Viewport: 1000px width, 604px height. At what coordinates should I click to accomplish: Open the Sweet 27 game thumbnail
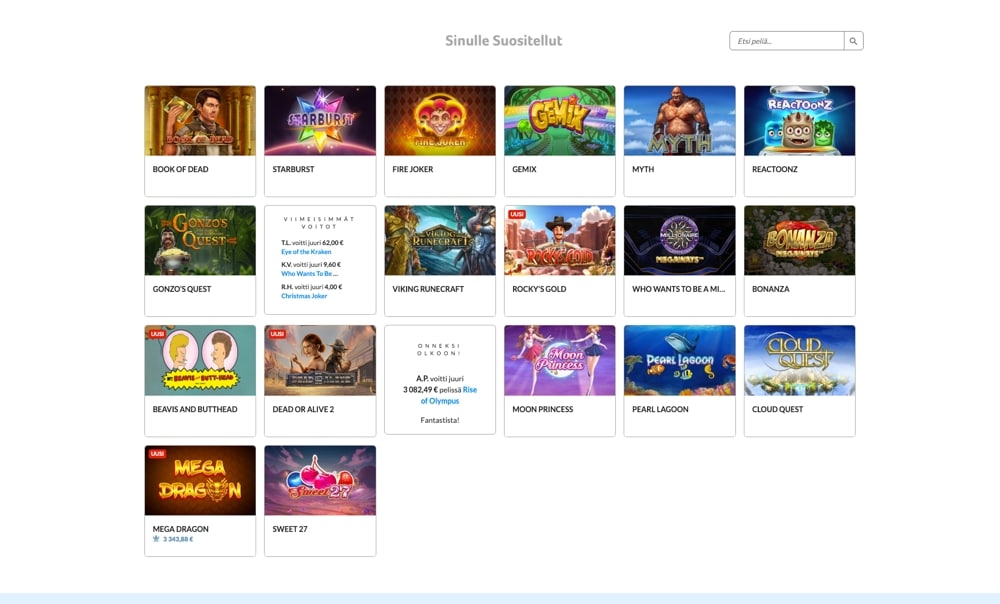[320, 480]
